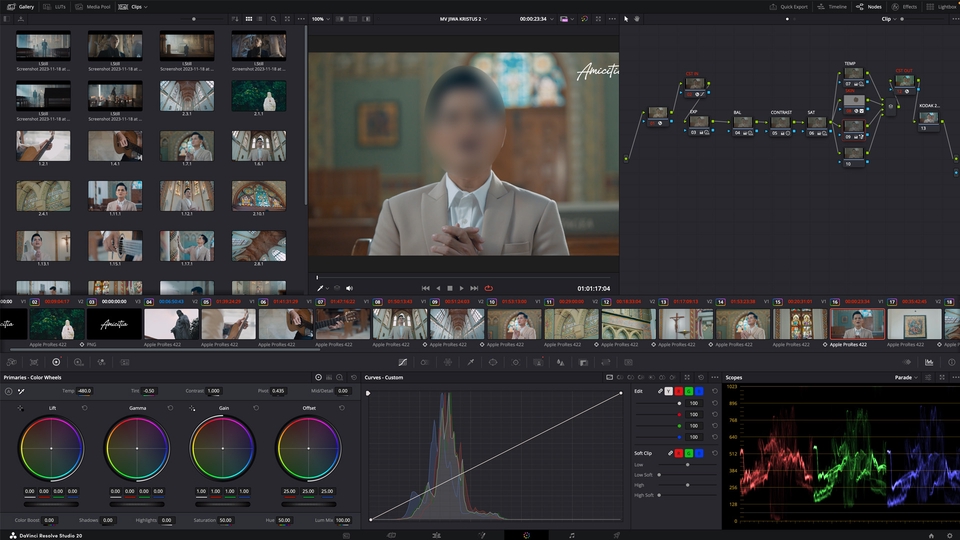
Task: Toggle the Nodes panel button
Action: pyautogui.click(x=869, y=7)
